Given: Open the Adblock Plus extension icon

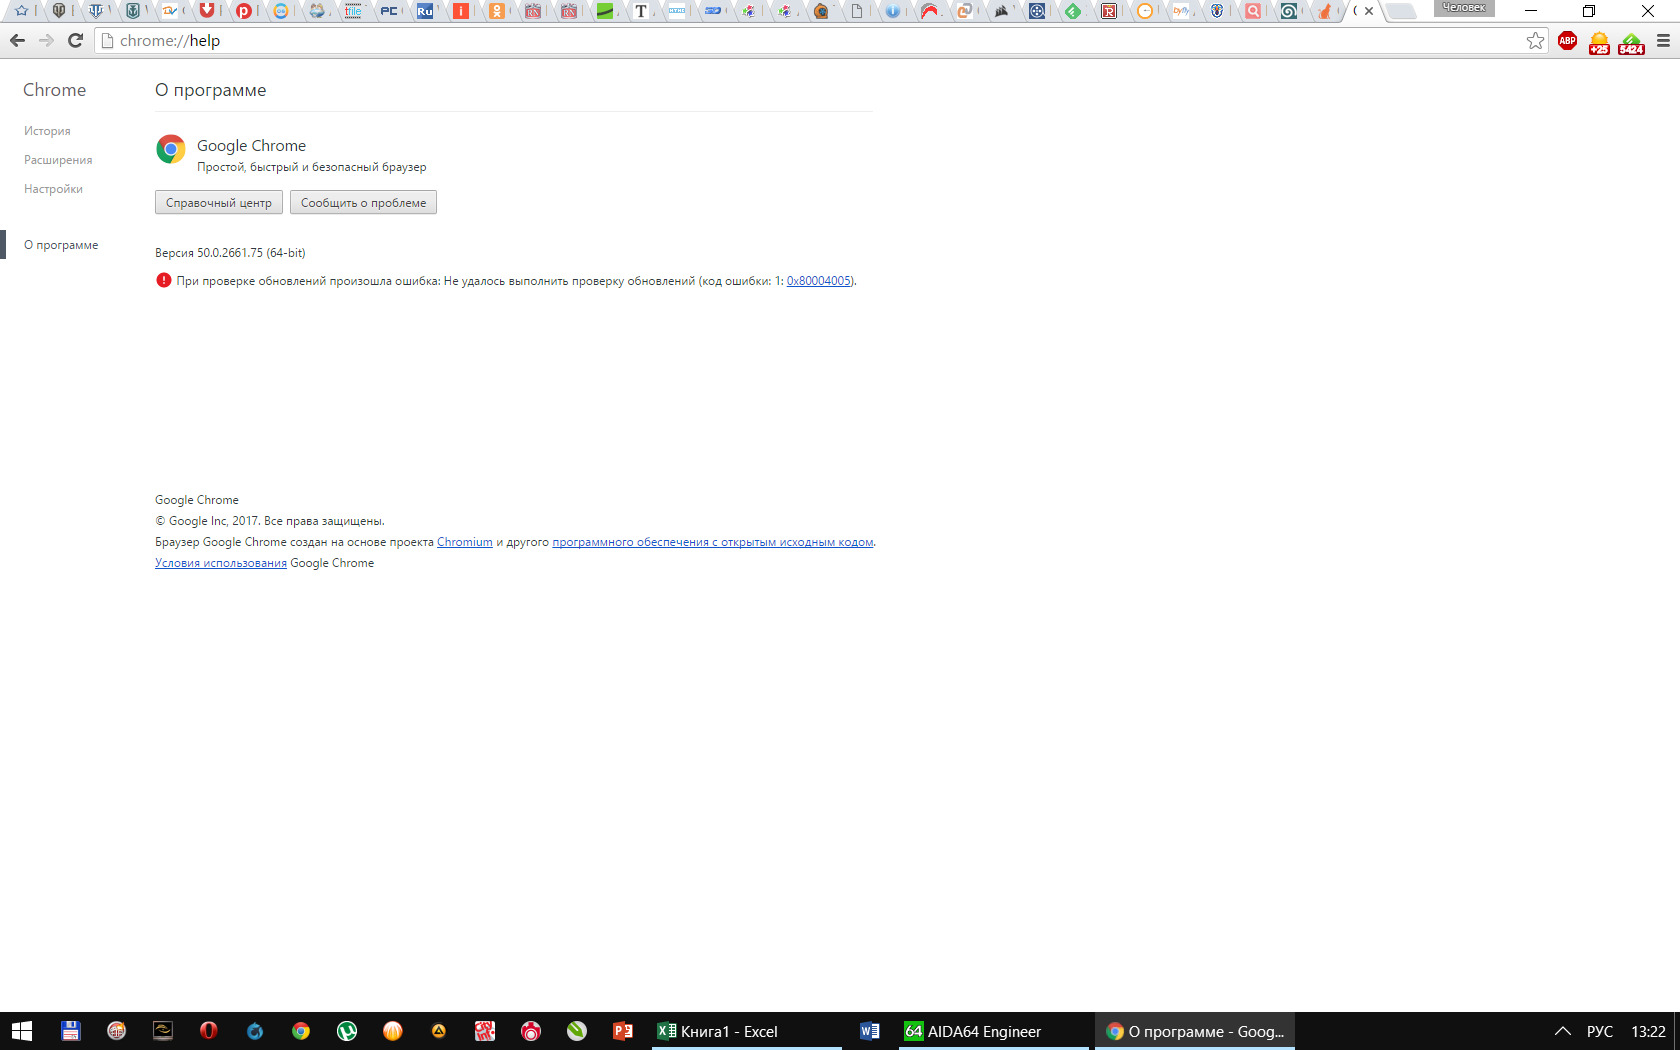Looking at the screenshot, I should [x=1567, y=41].
